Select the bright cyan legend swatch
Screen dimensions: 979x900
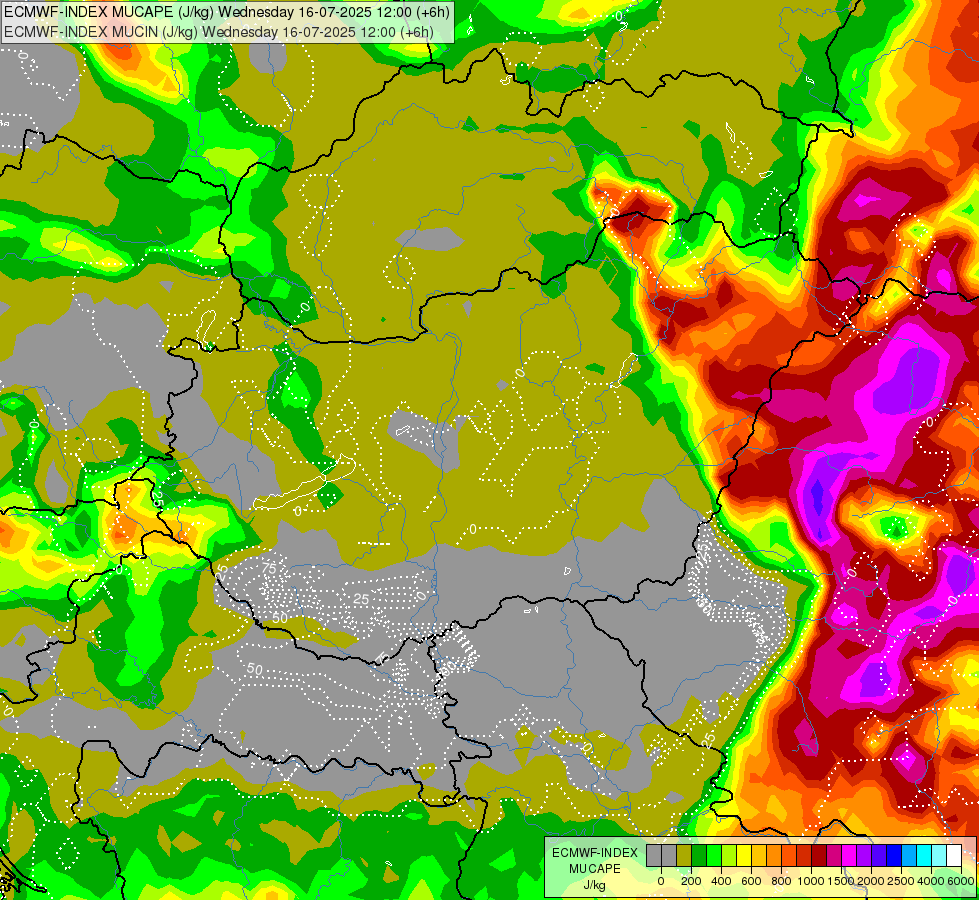pos(924,855)
